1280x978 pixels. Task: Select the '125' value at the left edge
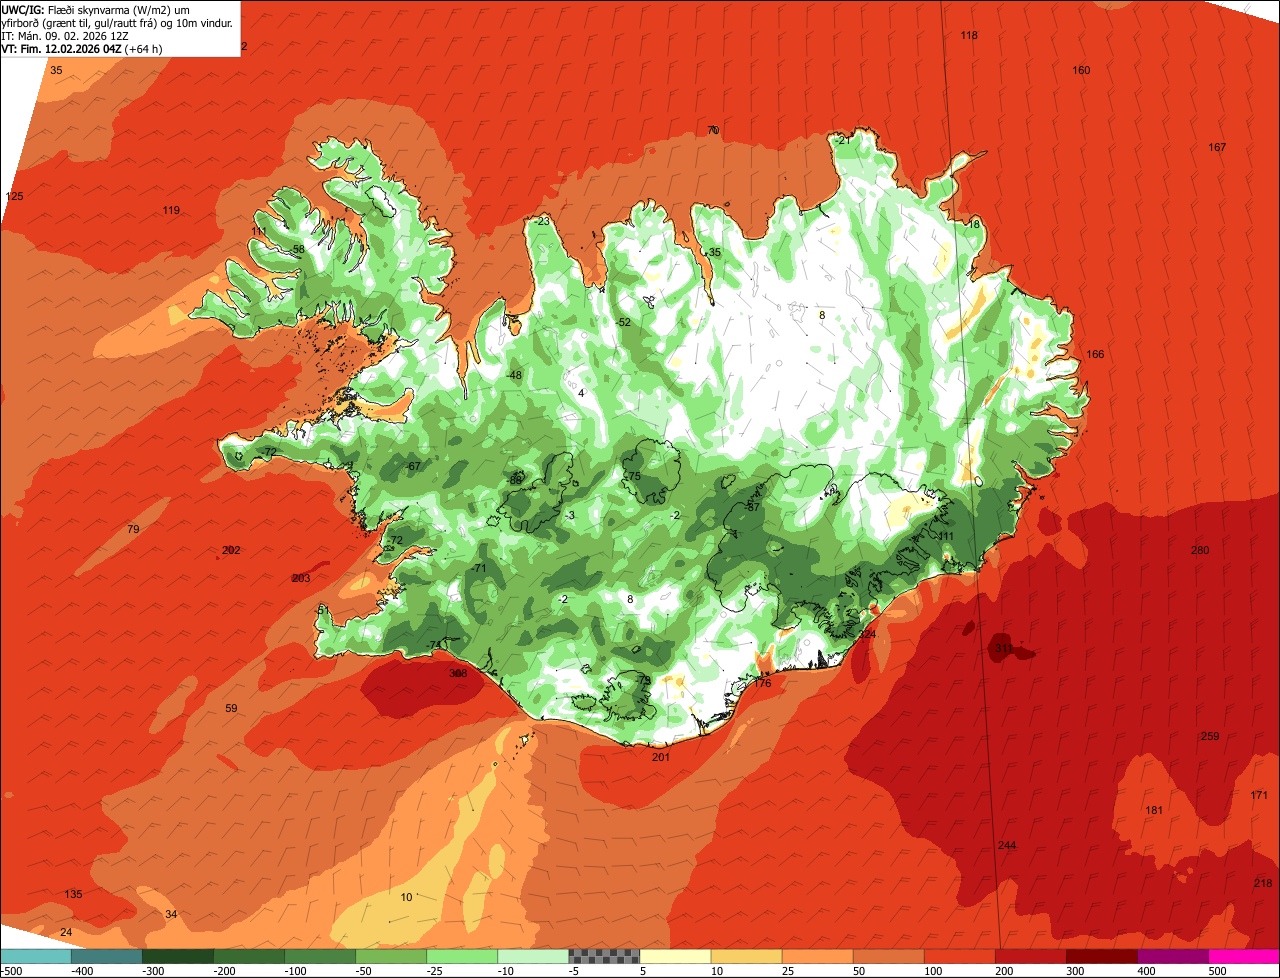click(14, 197)
